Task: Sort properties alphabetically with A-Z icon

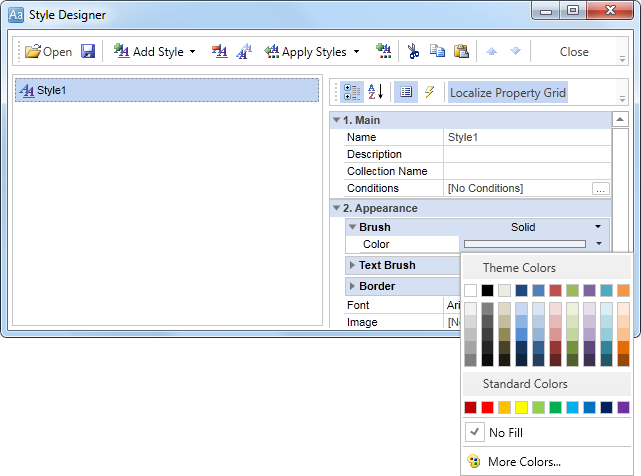Action: coord(376,92)
